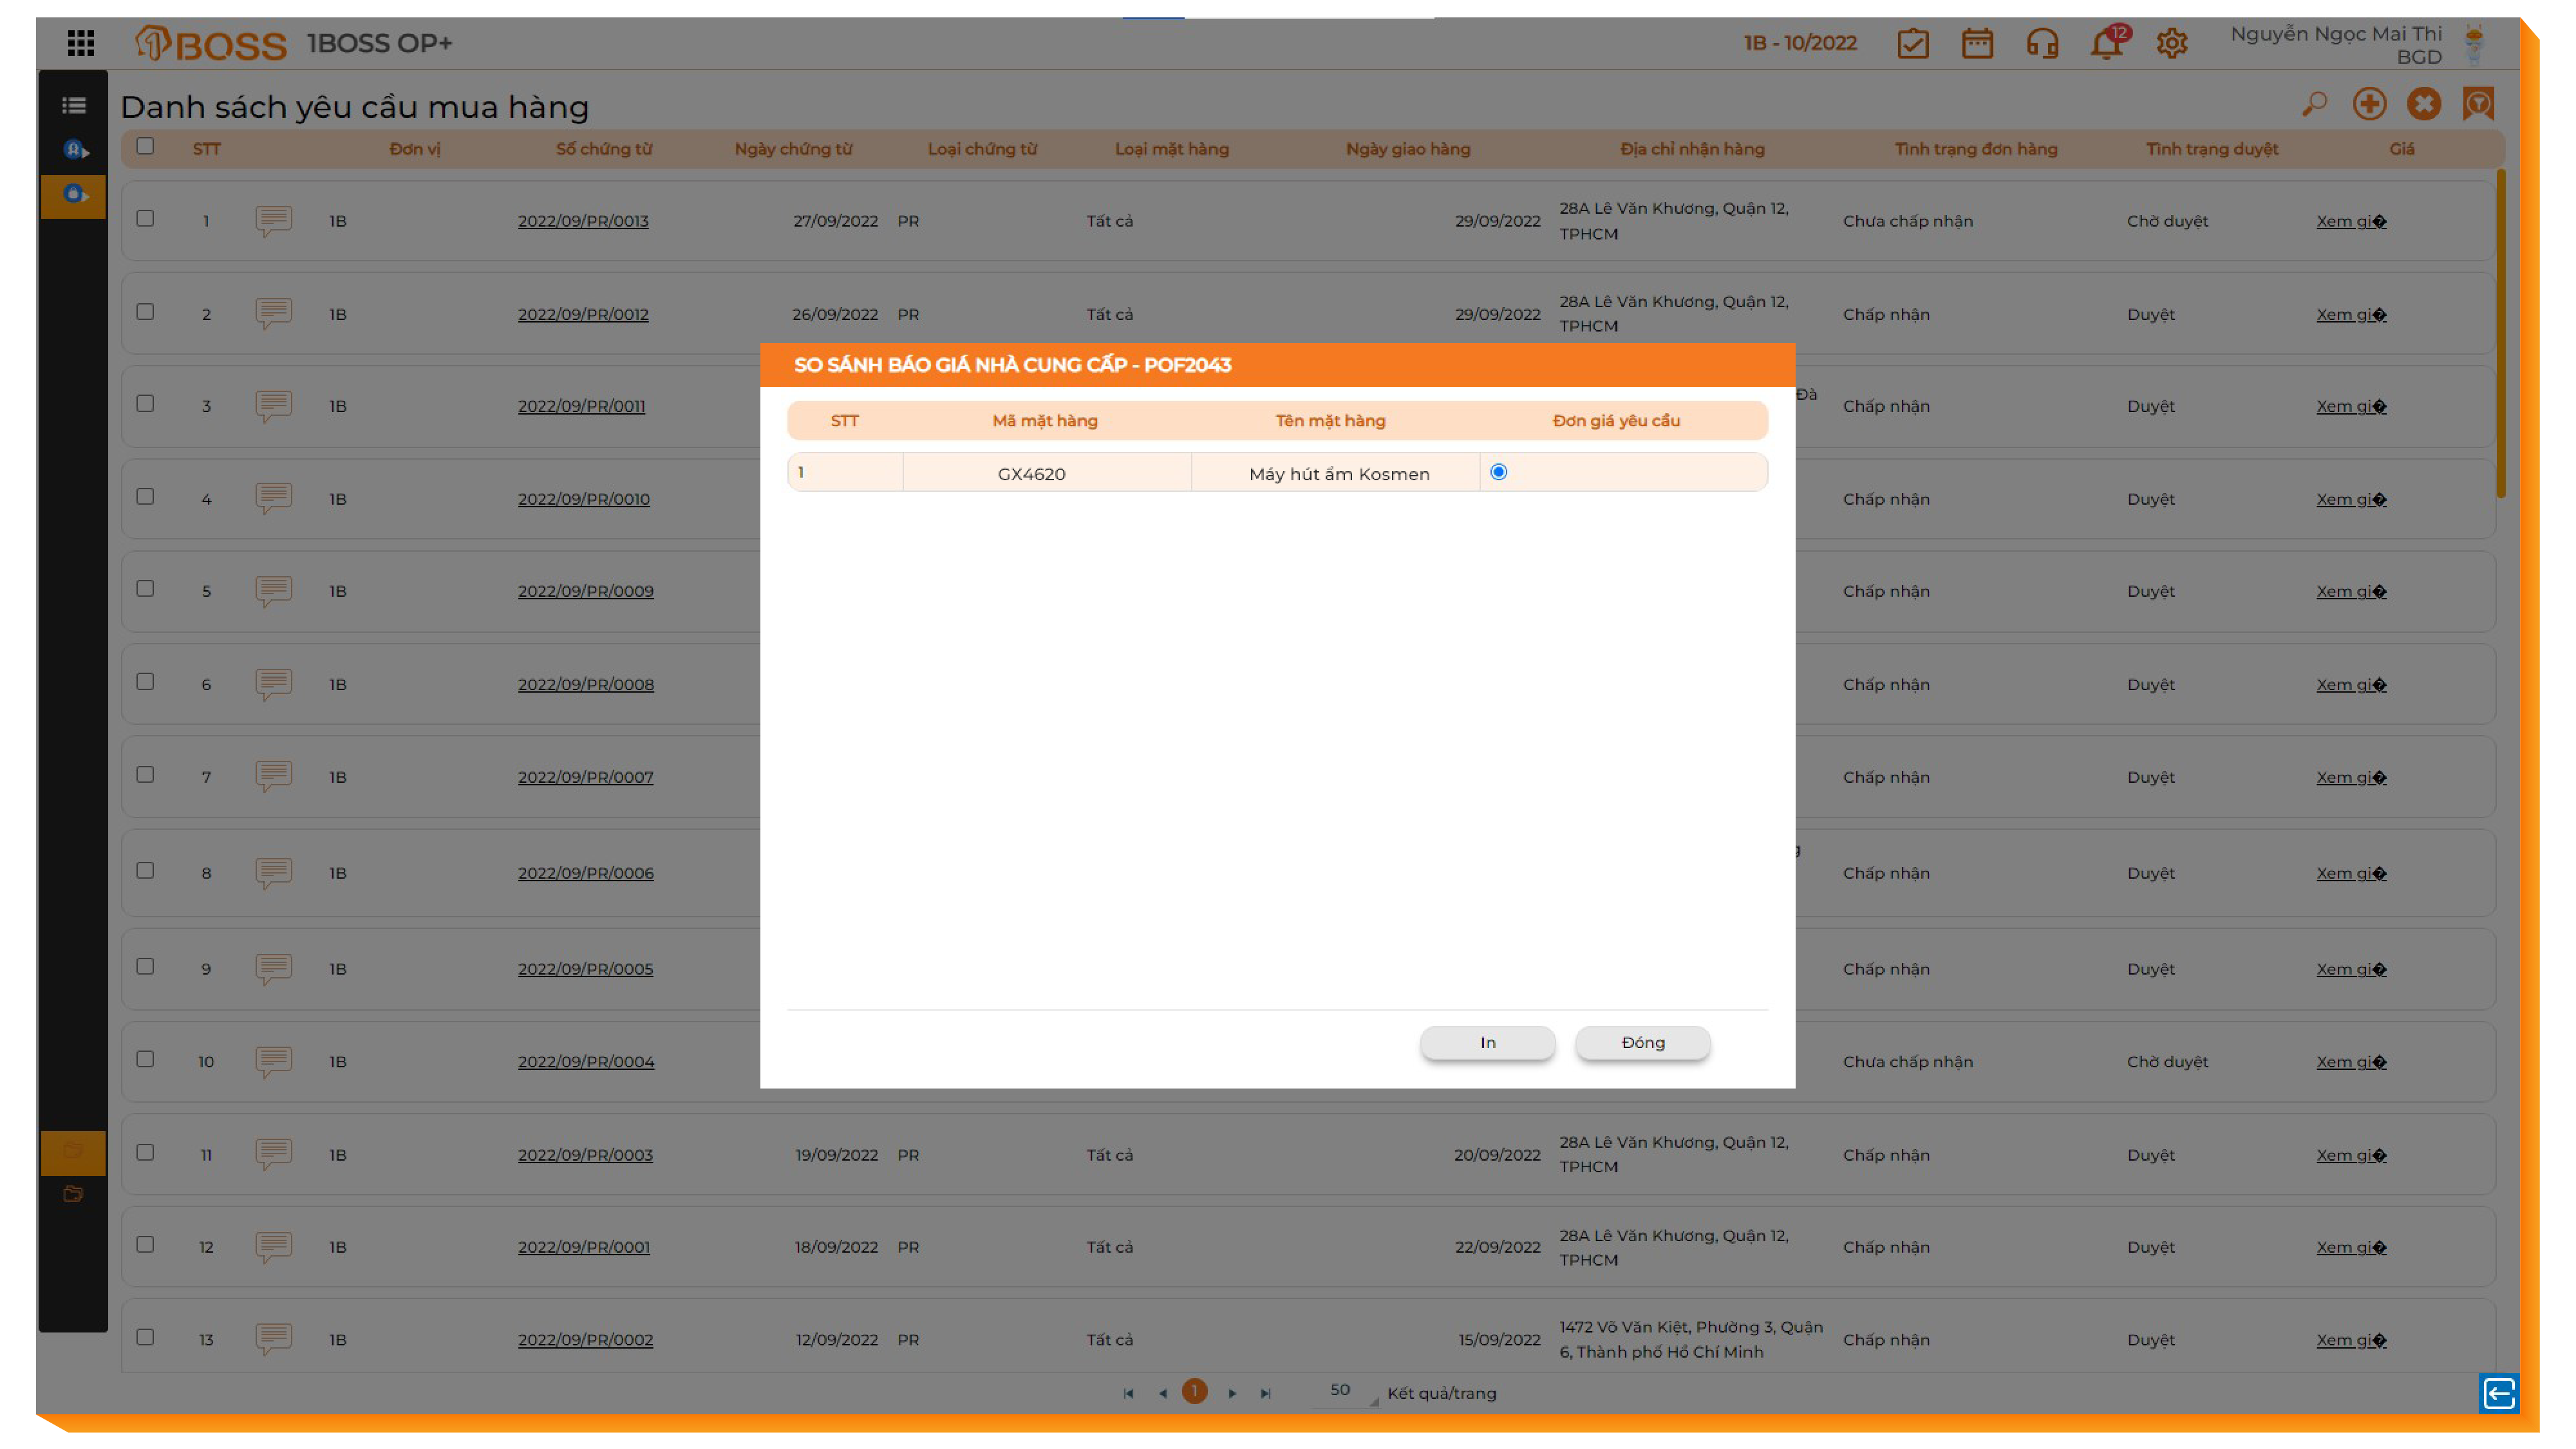Click the search magnifier icon
This screenshot has width=2576, height=1449.
click(x=2314, y=104)
